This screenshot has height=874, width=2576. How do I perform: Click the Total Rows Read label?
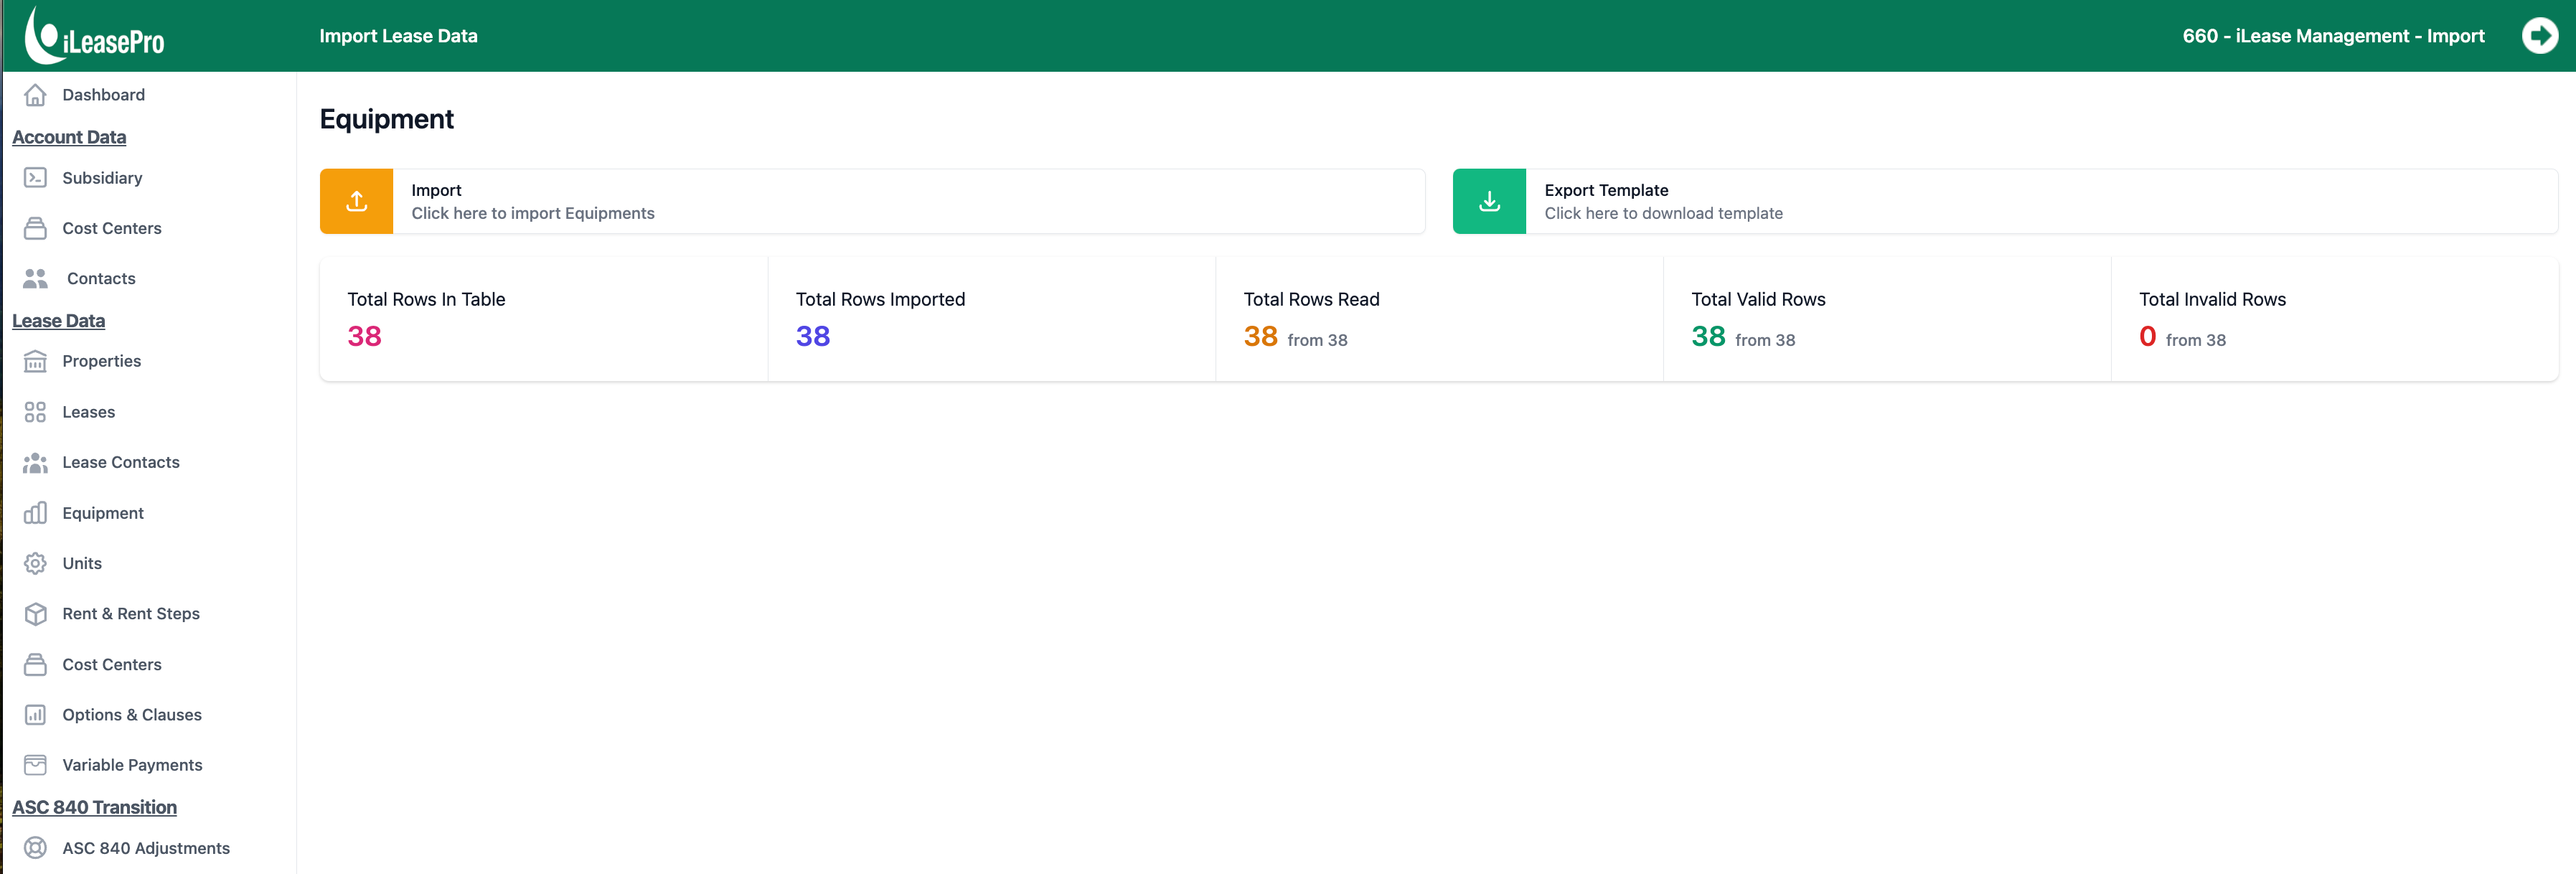(1311, 299)
